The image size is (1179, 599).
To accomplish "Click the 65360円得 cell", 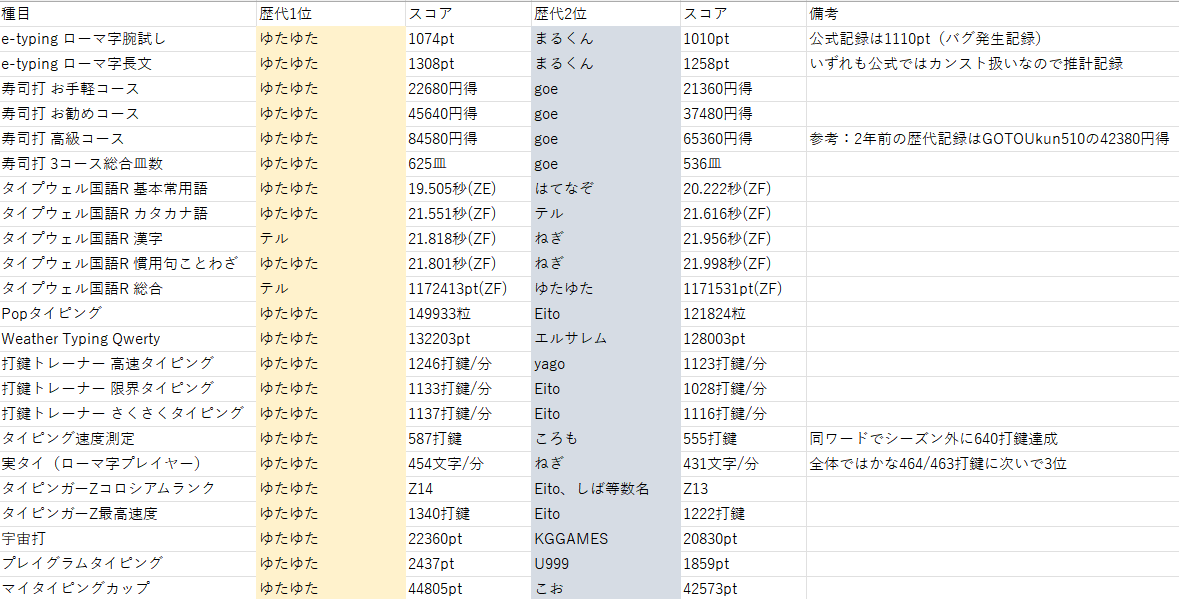I will click(x=743, y=139).
